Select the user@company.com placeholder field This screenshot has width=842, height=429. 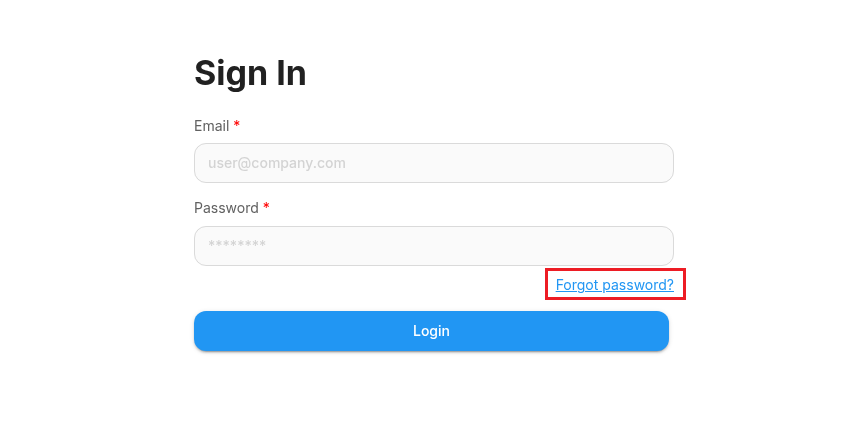point(433,163)
